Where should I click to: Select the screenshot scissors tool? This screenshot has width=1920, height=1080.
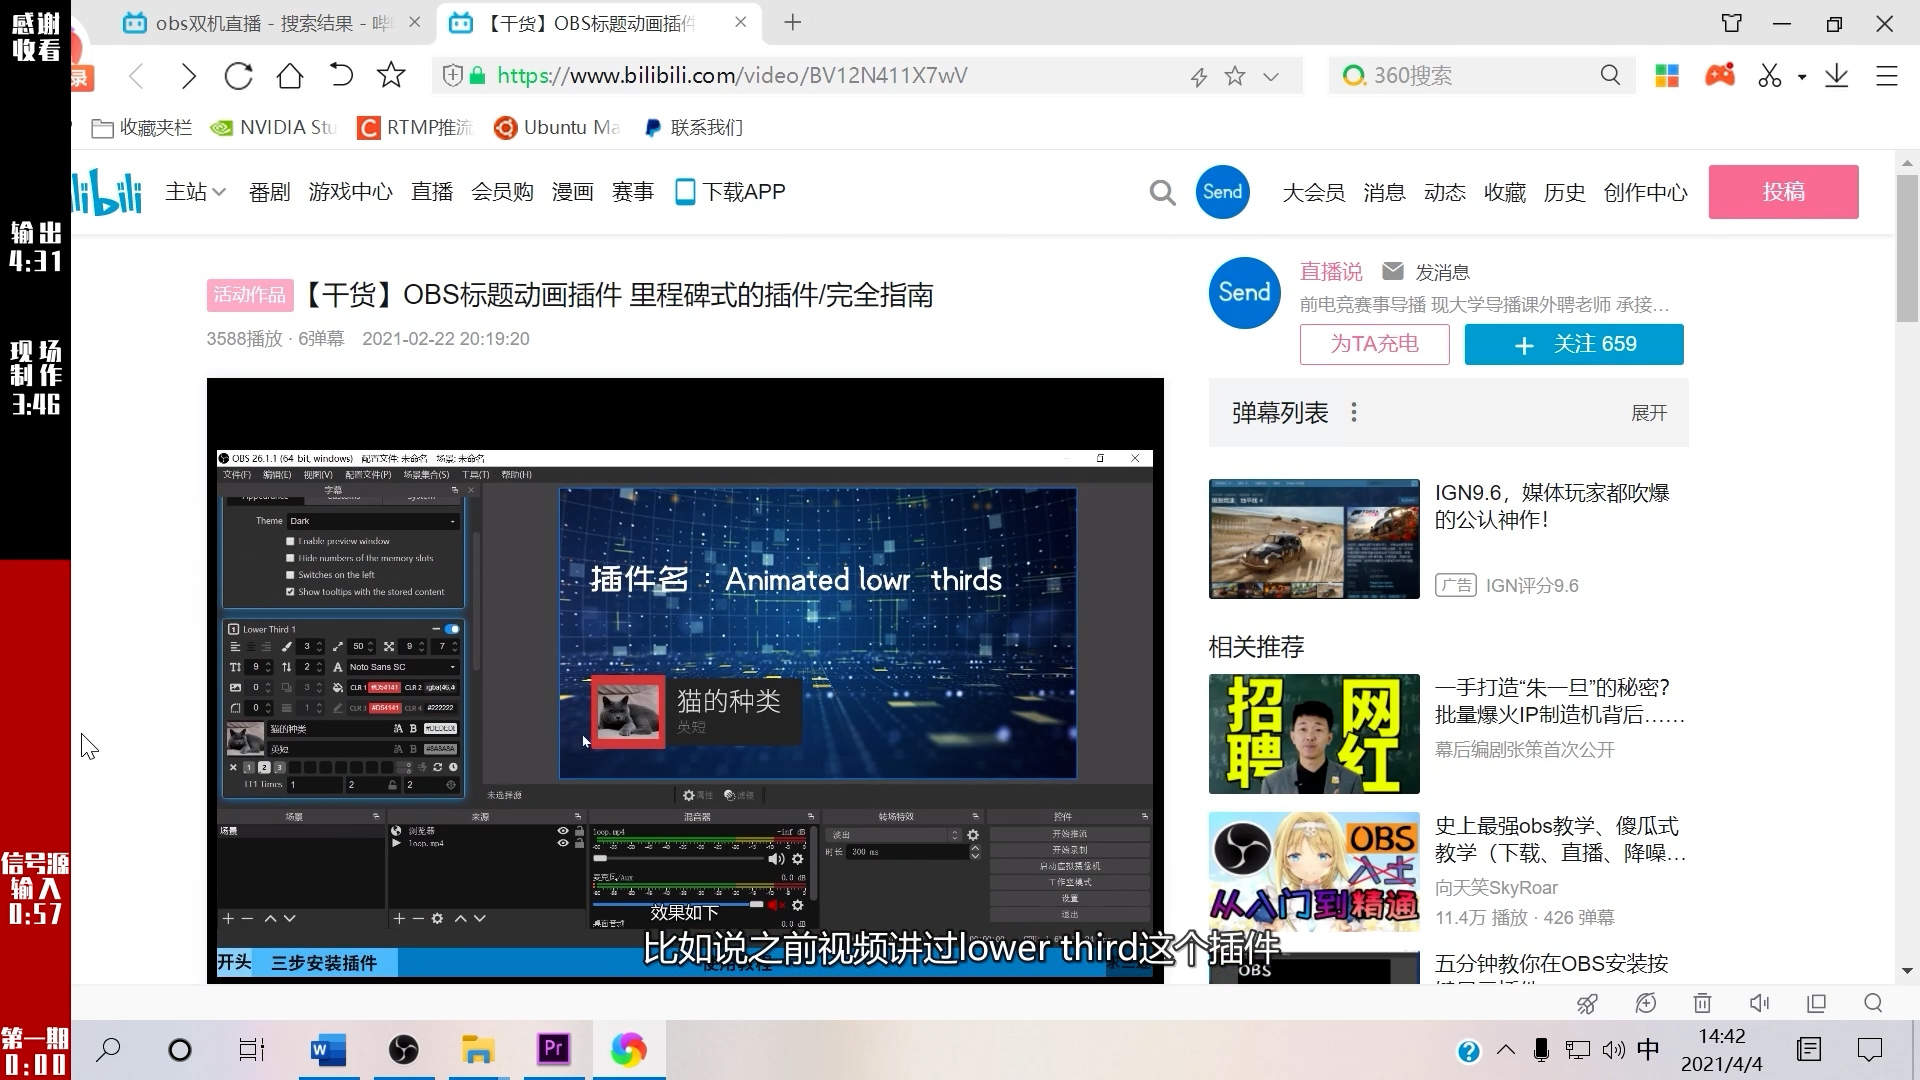[1769, 75]
